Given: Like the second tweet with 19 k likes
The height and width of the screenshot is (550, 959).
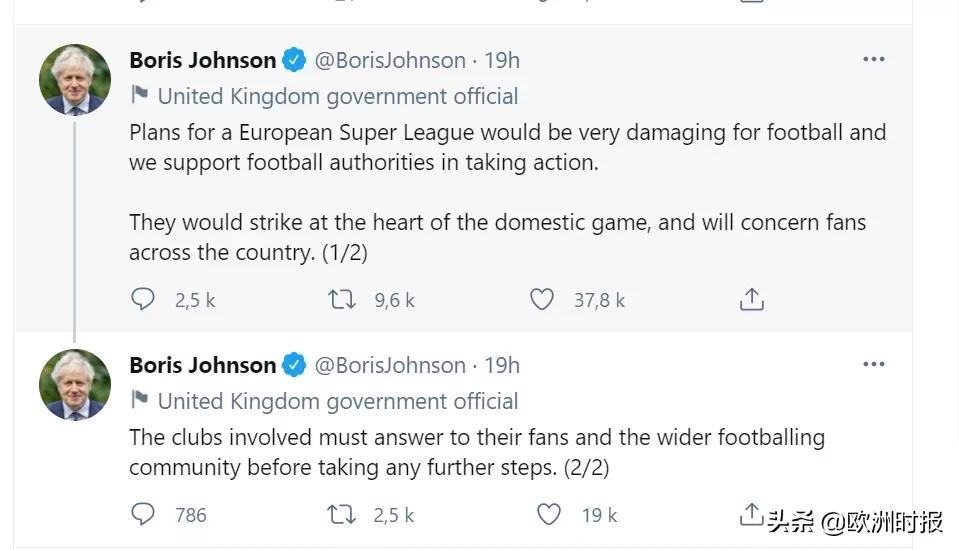Looking at the screenshot, I should pyautogui.click(x=549, y=514).
